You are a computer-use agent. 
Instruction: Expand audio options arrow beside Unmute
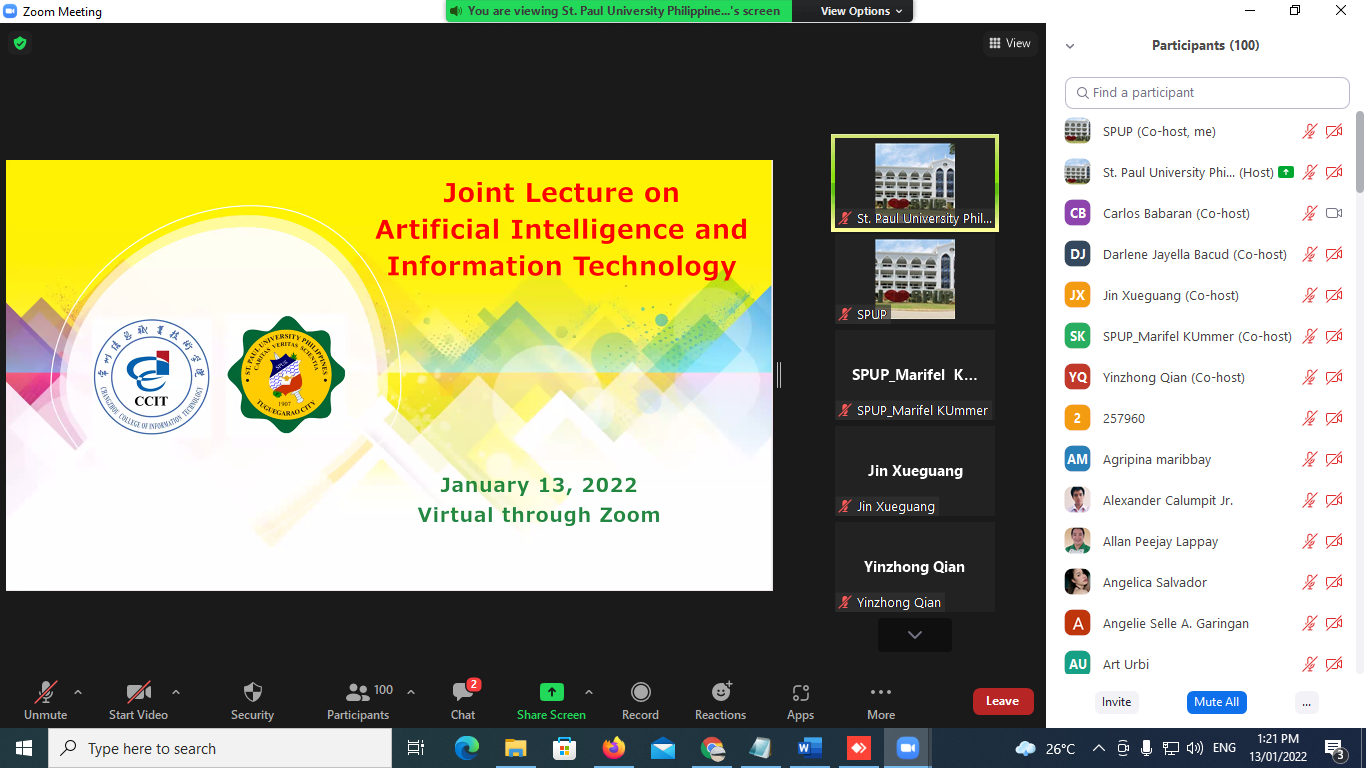(78, 692)
